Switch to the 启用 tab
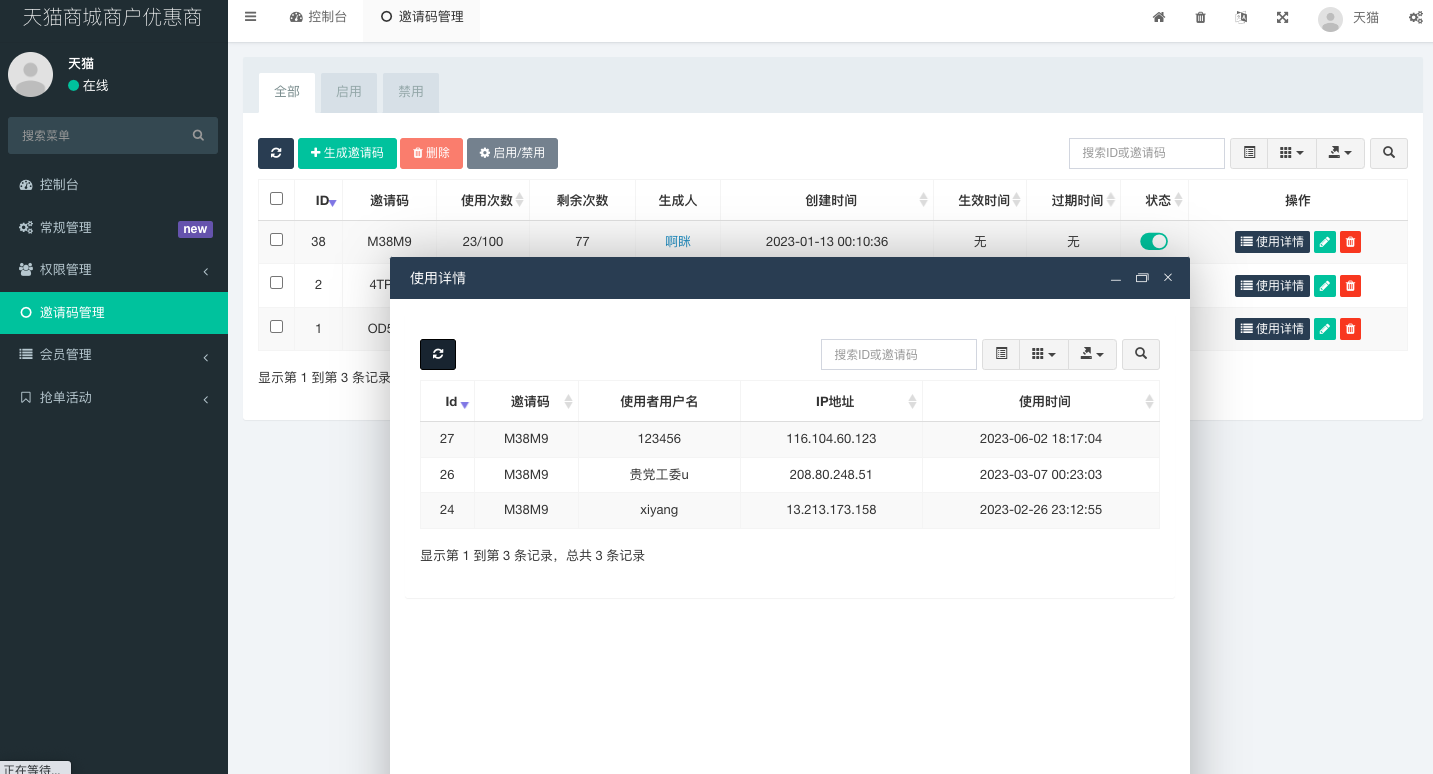The image size is (1433, 774). pos(349,92)
